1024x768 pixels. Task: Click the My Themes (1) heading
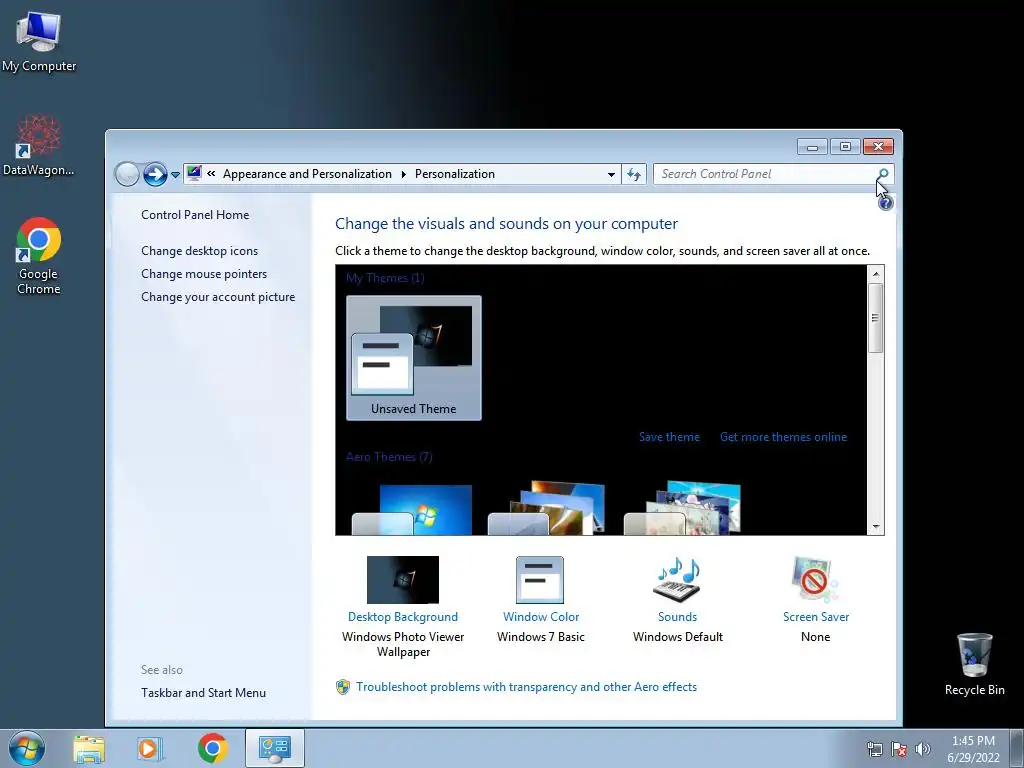click(385, 278)
